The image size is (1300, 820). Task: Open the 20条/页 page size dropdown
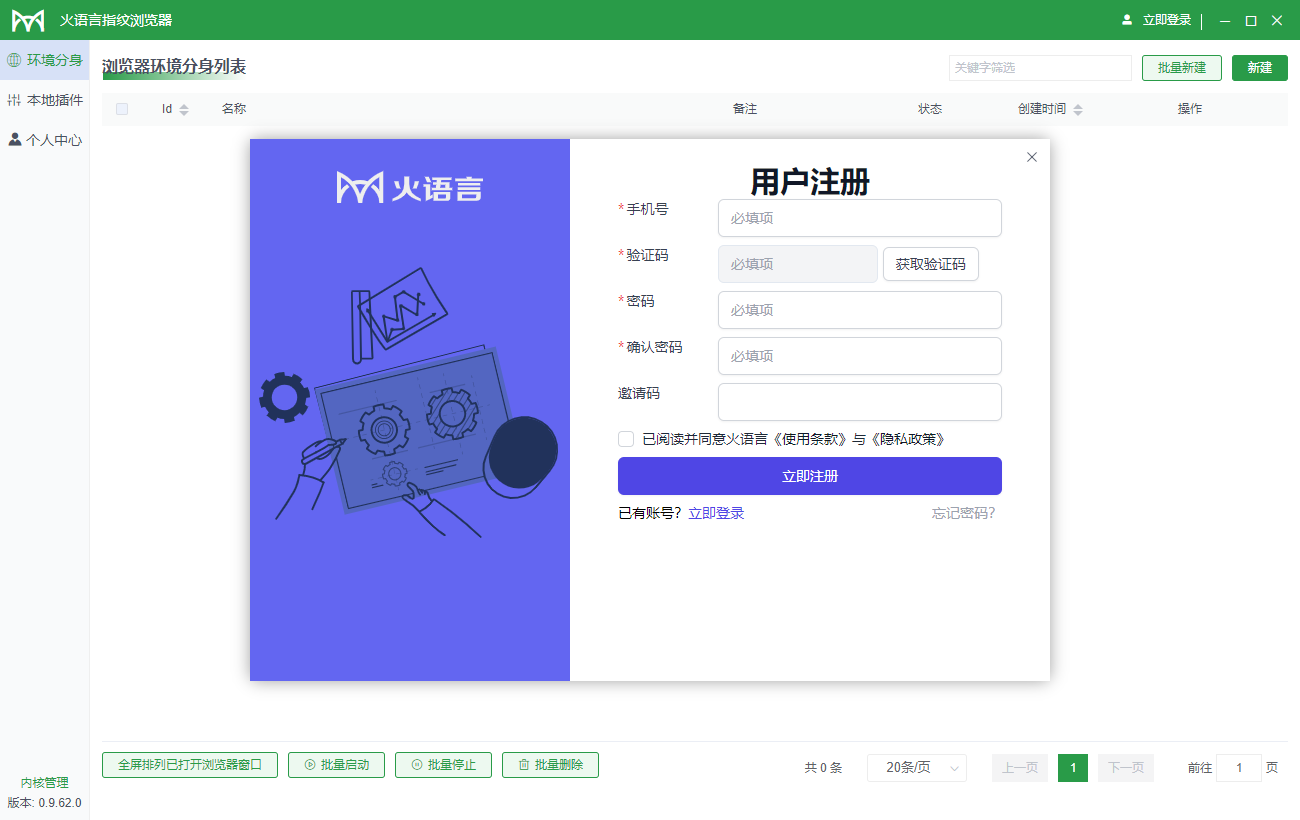[916, 767]
